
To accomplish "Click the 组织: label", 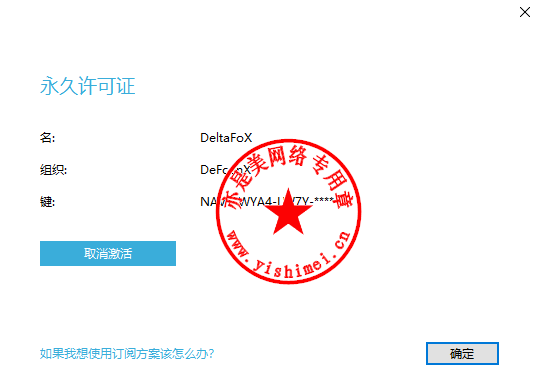I will (53, 170).
